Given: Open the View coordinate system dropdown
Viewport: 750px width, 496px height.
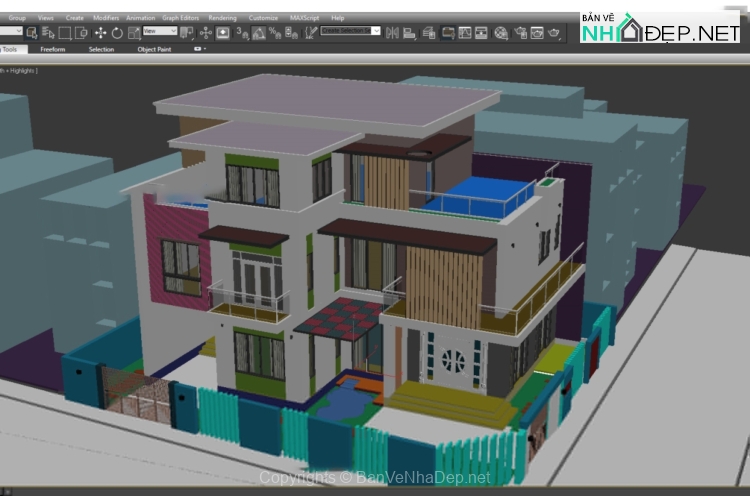Looking at the screenshot, I should (159, 32).
